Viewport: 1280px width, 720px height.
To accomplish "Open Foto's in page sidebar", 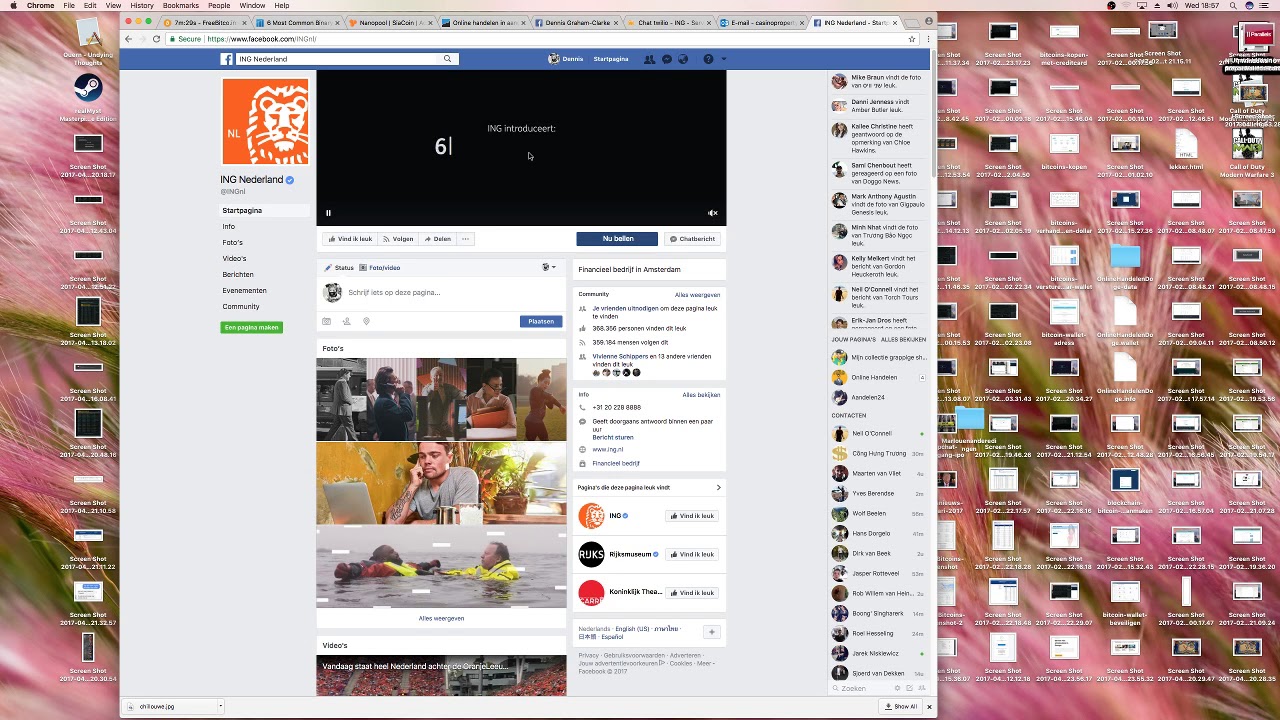I will [232, 243].
